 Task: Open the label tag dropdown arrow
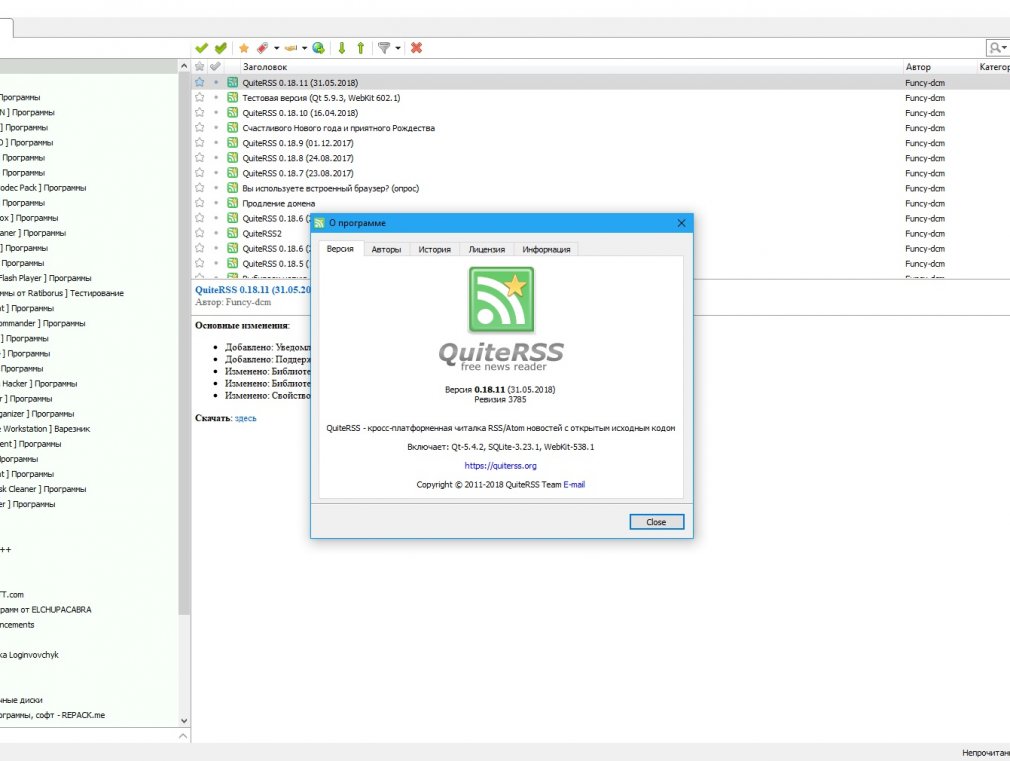276,48
